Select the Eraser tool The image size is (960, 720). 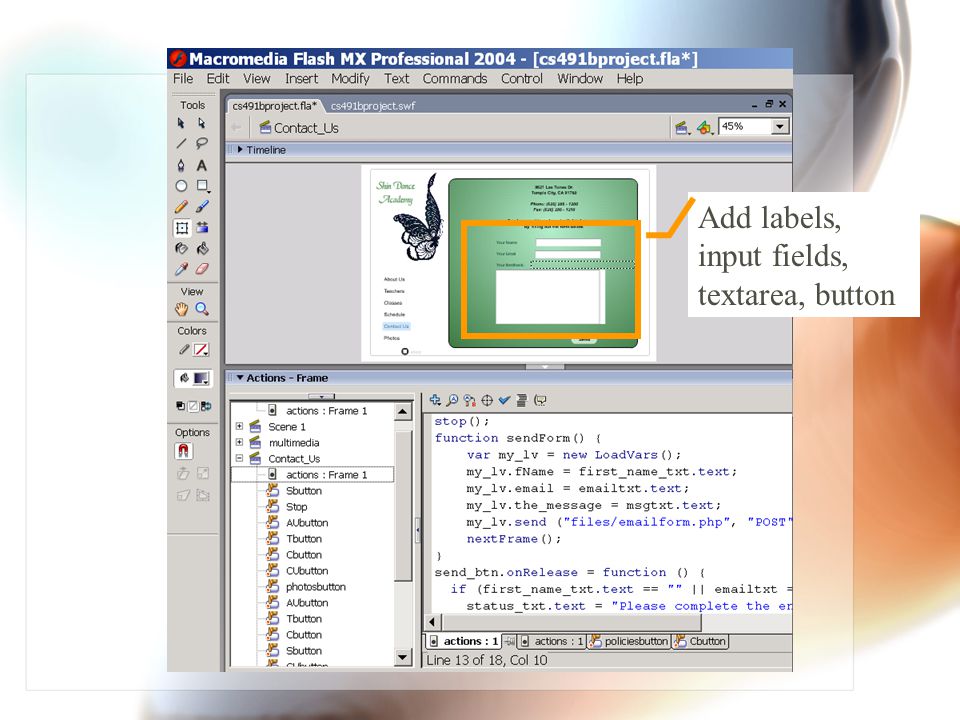click(x=202, y=269)
